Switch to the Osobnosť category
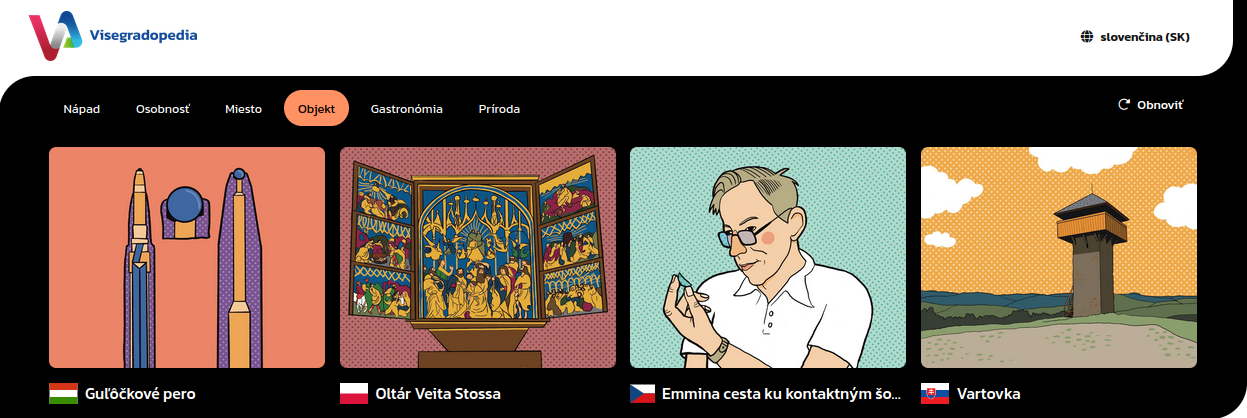Viewport: 1247px width, 418px height. pos(163,108)
